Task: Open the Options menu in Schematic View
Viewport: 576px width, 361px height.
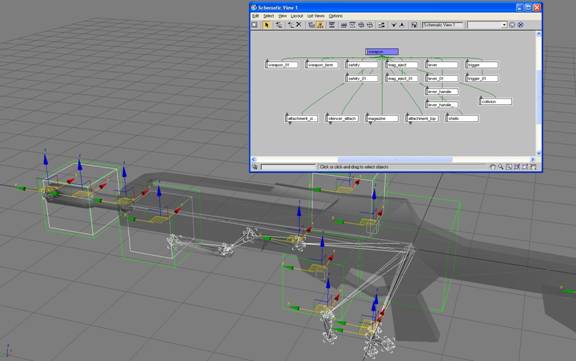Action: click(x=335, y=16)
